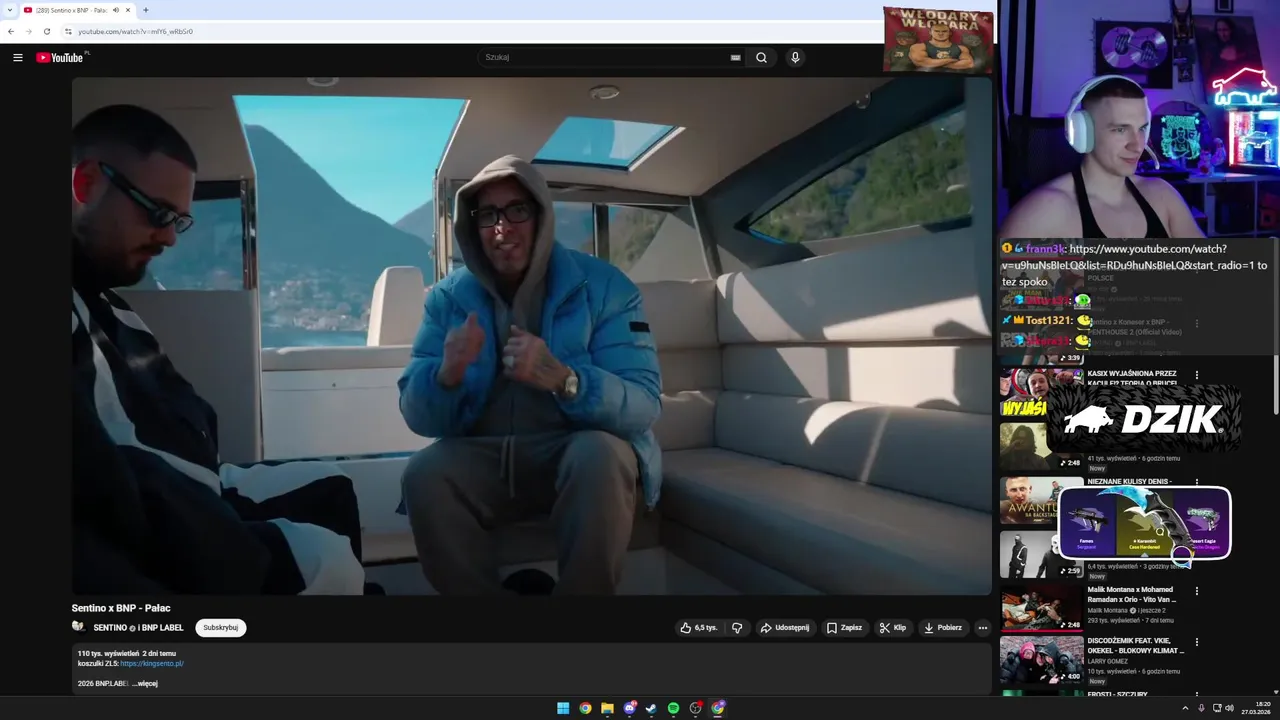Image resolution: width=1280 pixels, height=720 pixels.
Task: Open Steam from the taskbar
Action: (x=651, y=708)
